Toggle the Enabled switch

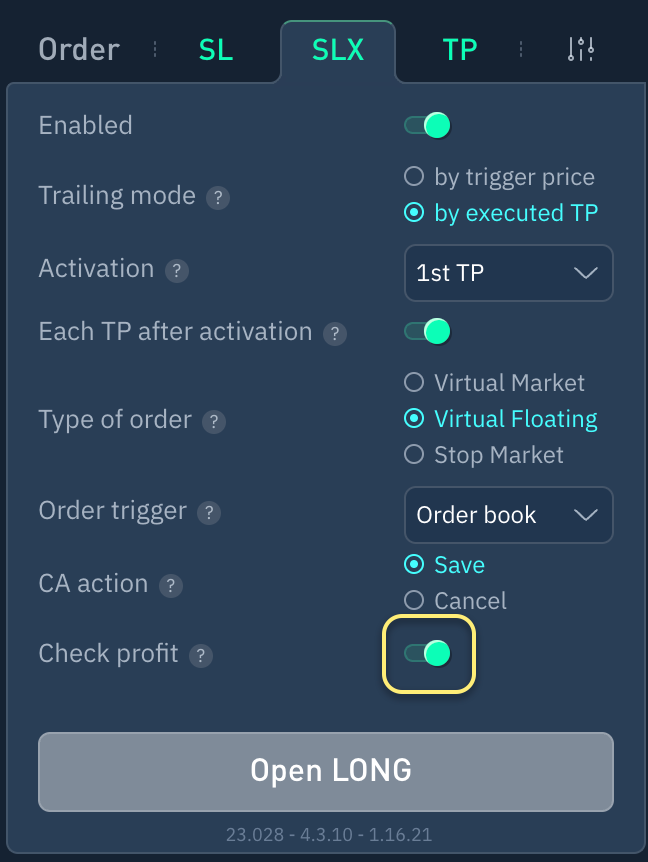[428, 125]
